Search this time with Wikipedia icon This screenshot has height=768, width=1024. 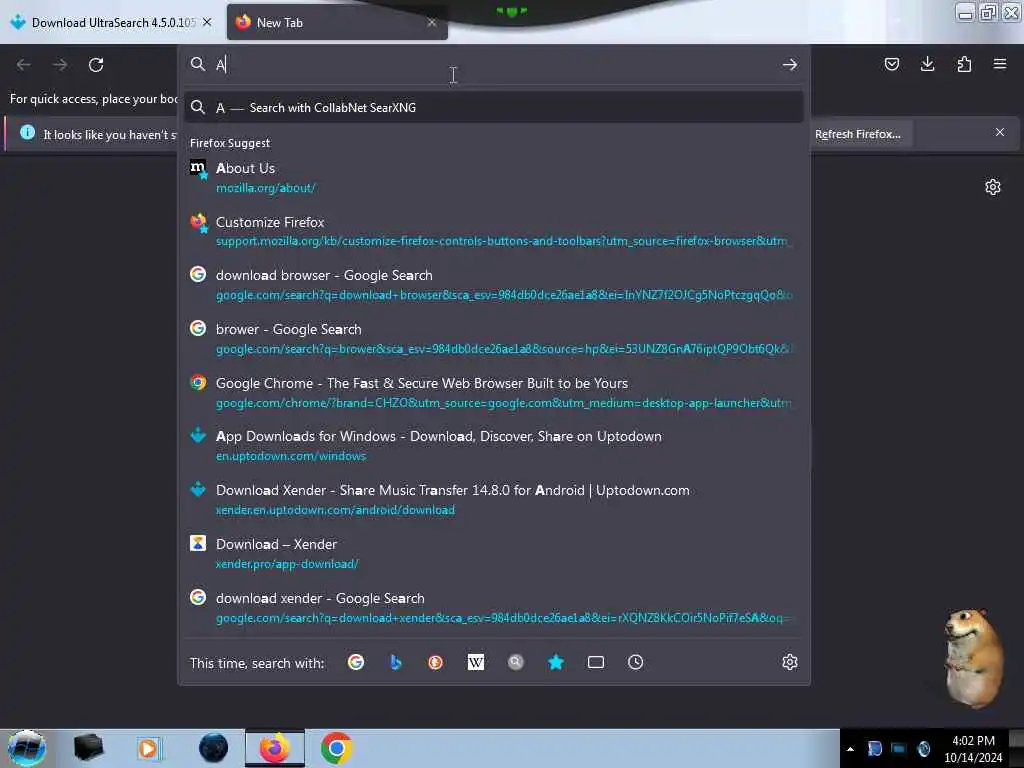(475, 662)
